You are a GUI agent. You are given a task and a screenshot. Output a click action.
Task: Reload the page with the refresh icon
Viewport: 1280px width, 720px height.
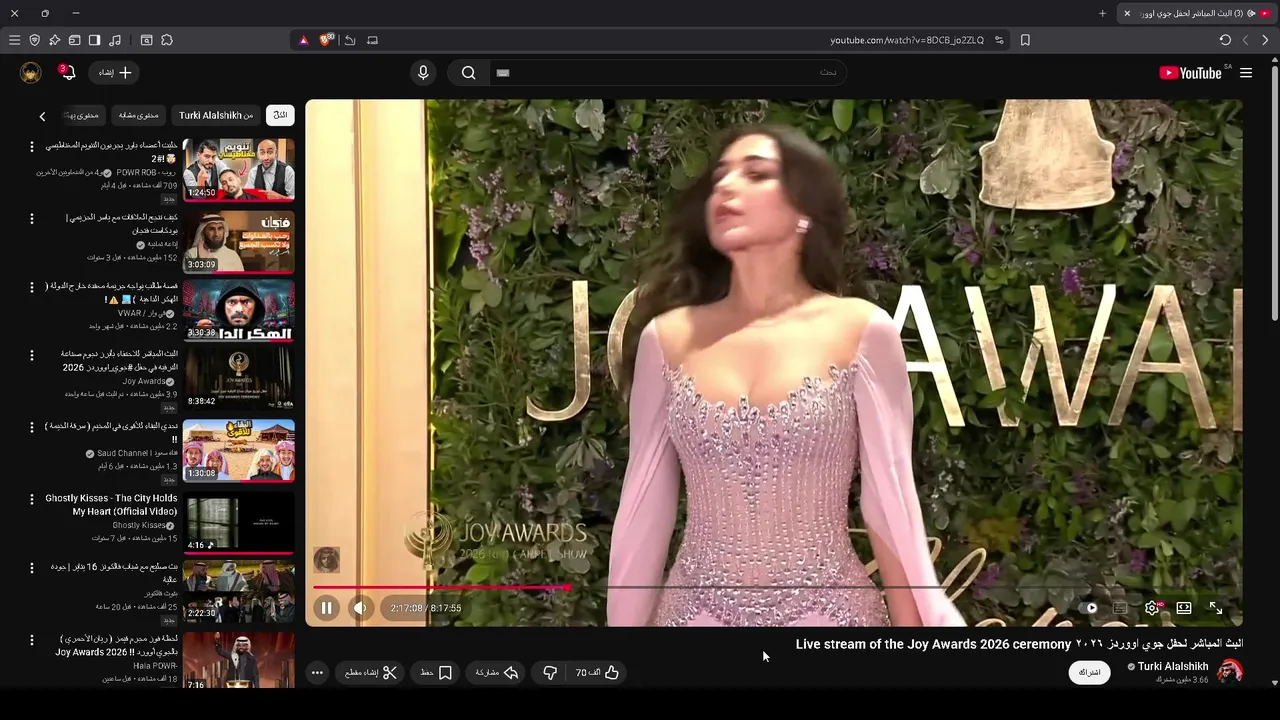click(x=1225, y=40)
